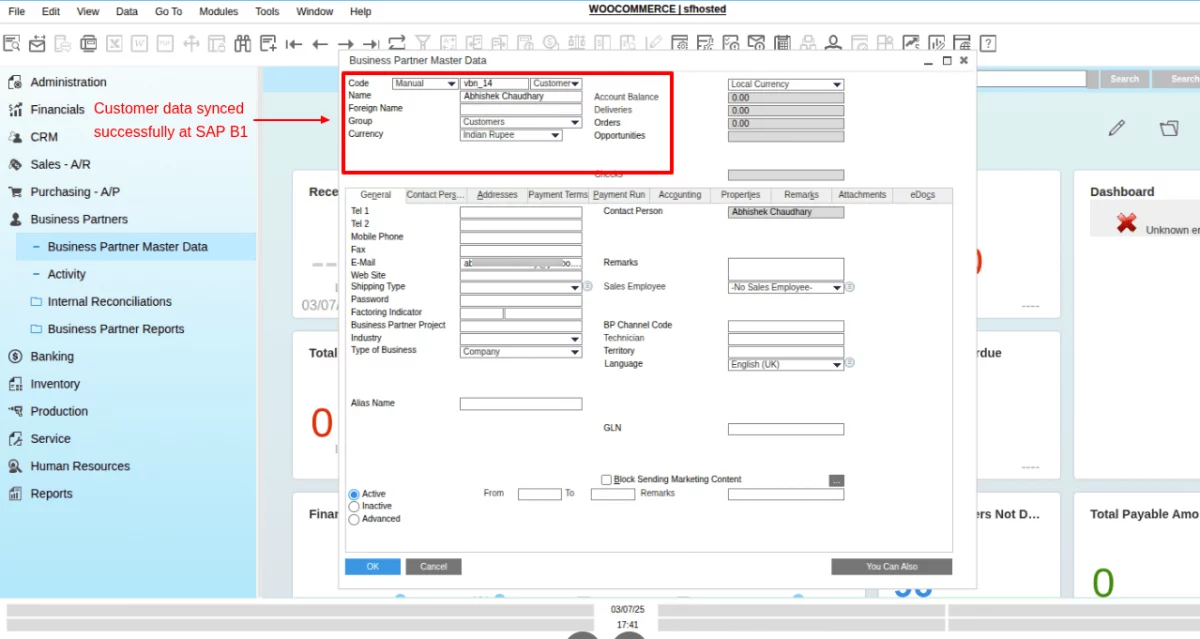Select the Inactive radio button
The width and height of the screenshot is (1200, 639).
[x=353, y=506]
